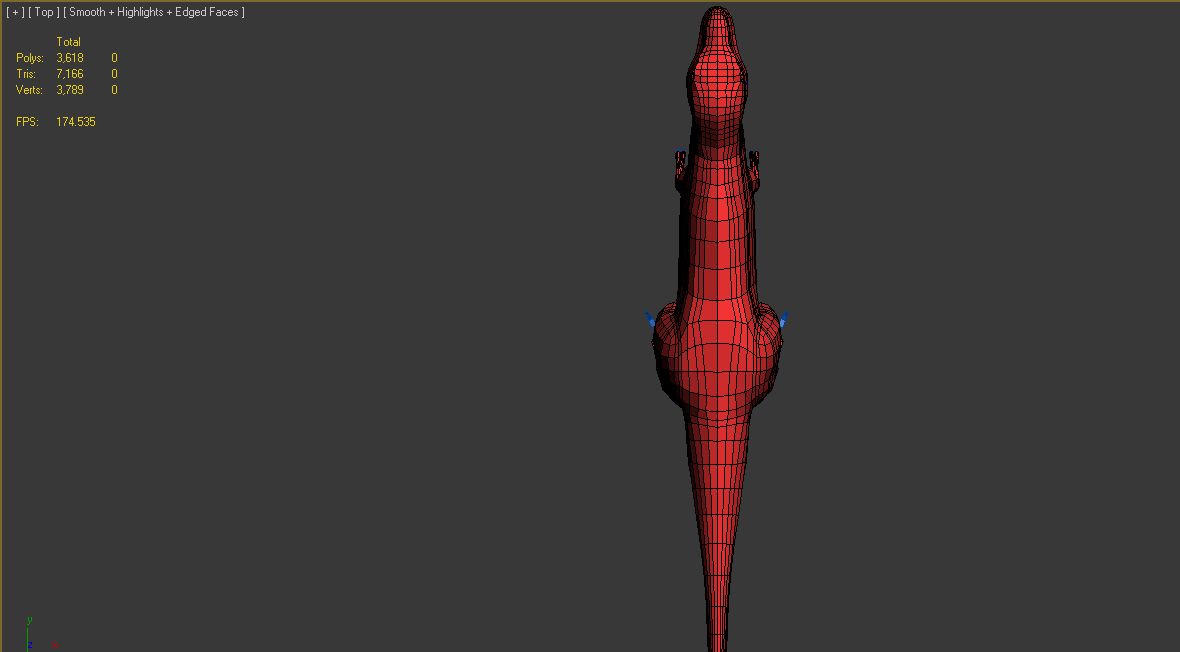This screenshot has width=1180, height=652.
Task: Select the vertex count value 3,789
Action: (x=70, y=90)
